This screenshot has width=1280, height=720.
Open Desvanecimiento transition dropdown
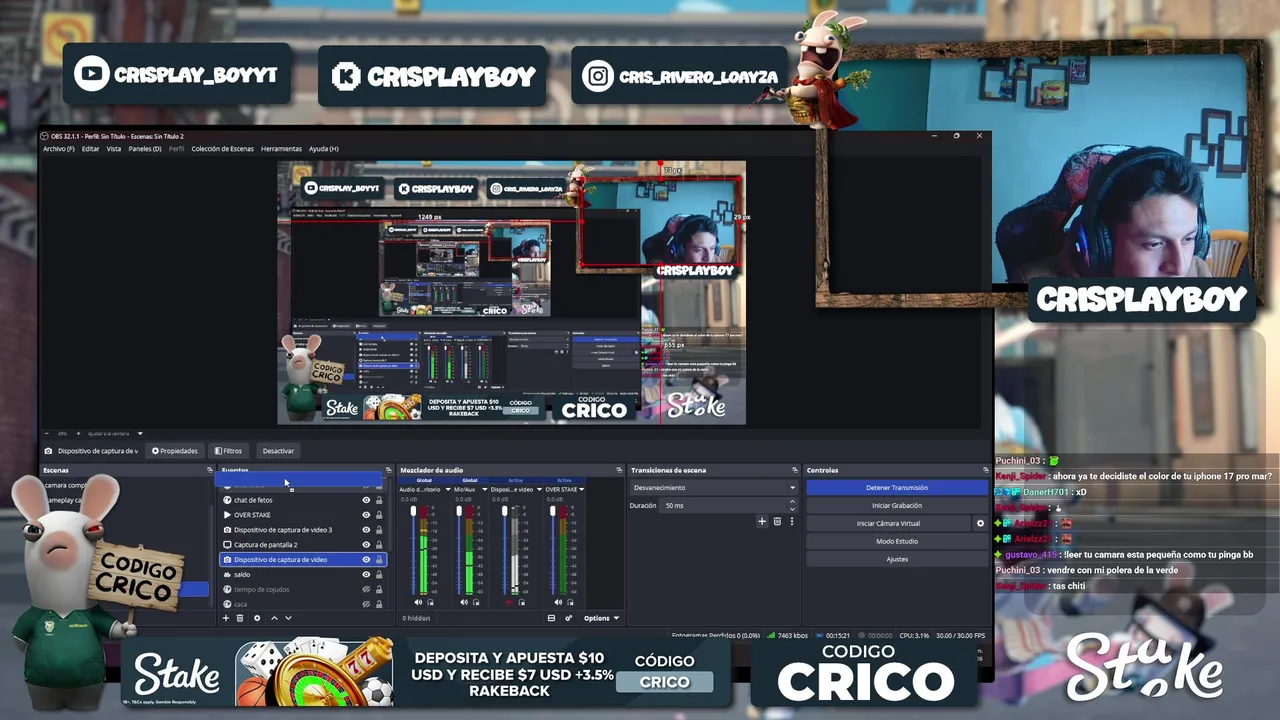point(714,488)
